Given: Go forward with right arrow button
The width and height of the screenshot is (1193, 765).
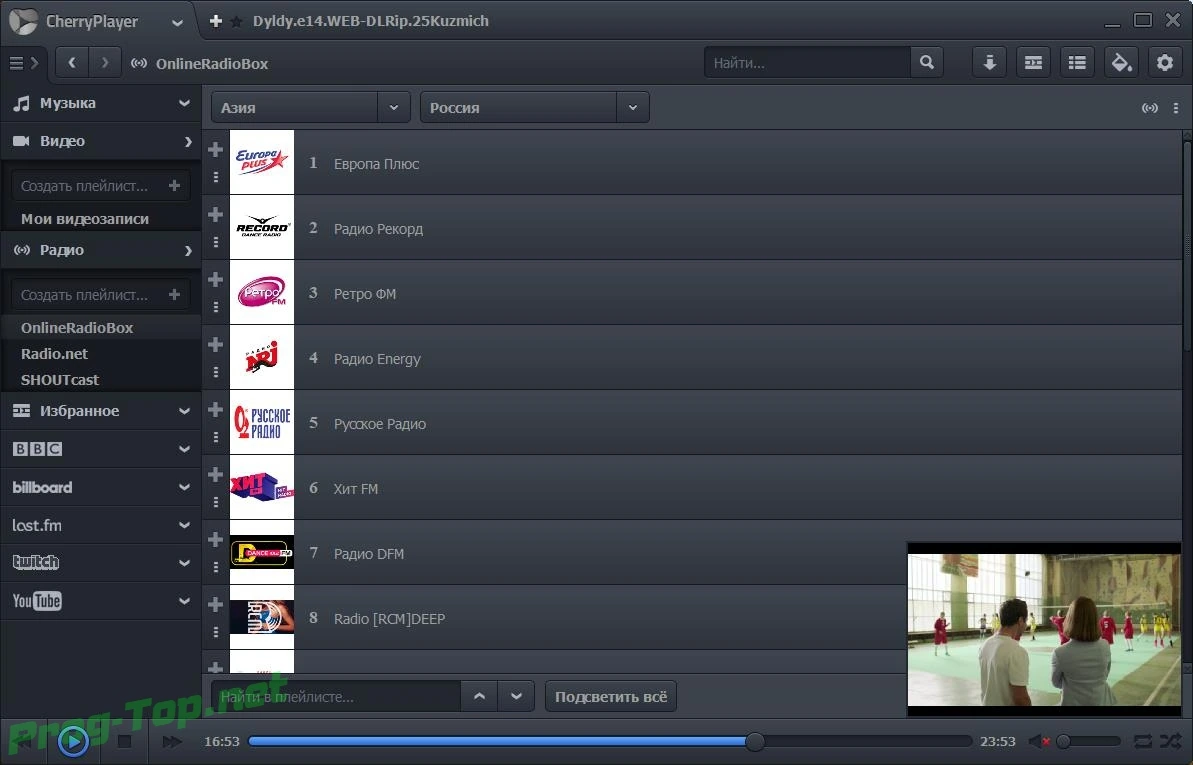Looking at the screenshot, I should 105,62.
